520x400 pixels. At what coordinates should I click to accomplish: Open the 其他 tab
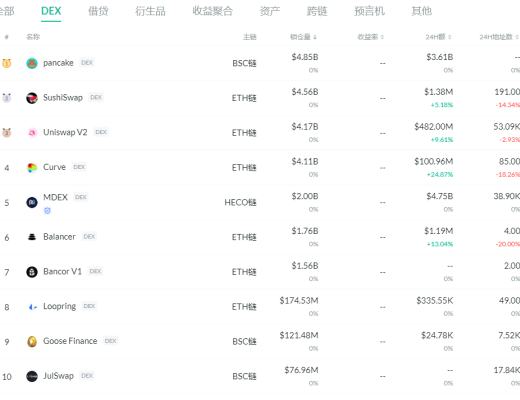click(422, 11)
